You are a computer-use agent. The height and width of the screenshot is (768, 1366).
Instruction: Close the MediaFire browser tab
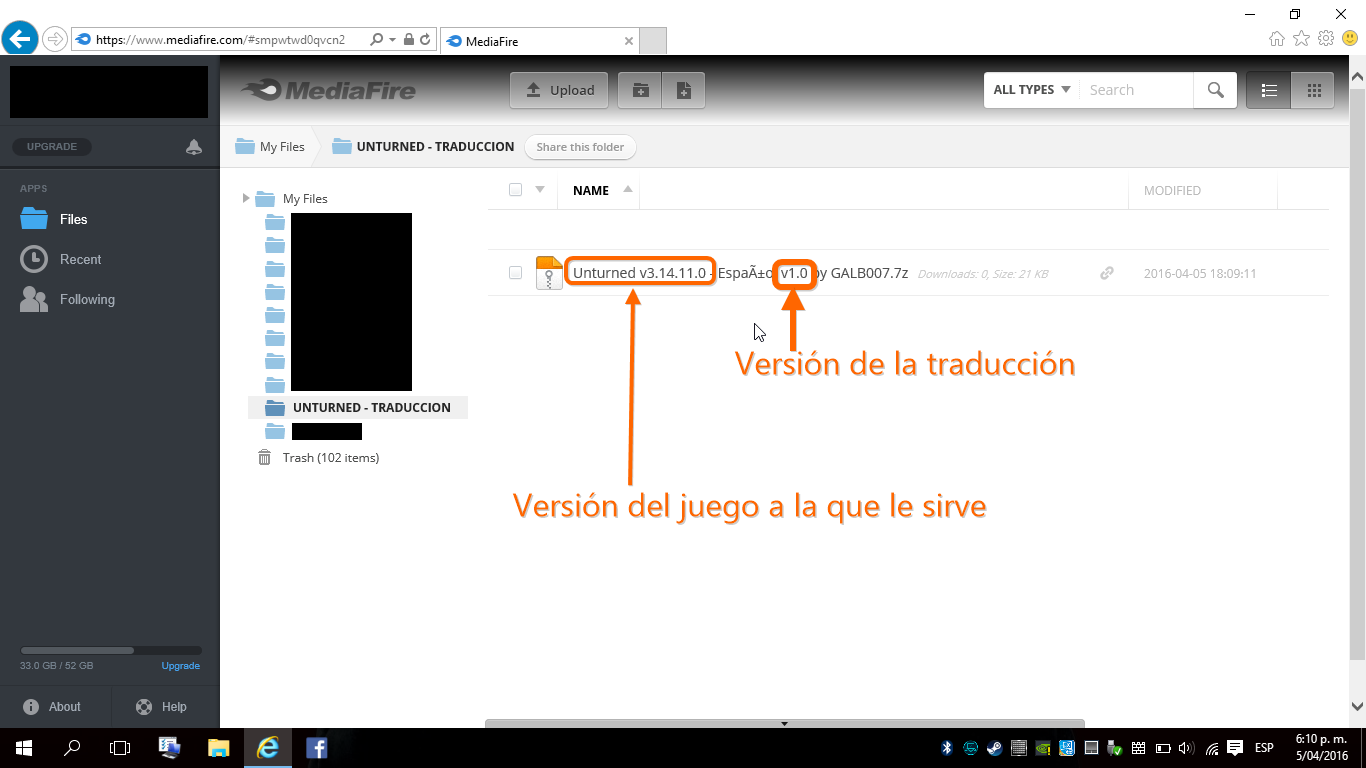coord(628,41)
